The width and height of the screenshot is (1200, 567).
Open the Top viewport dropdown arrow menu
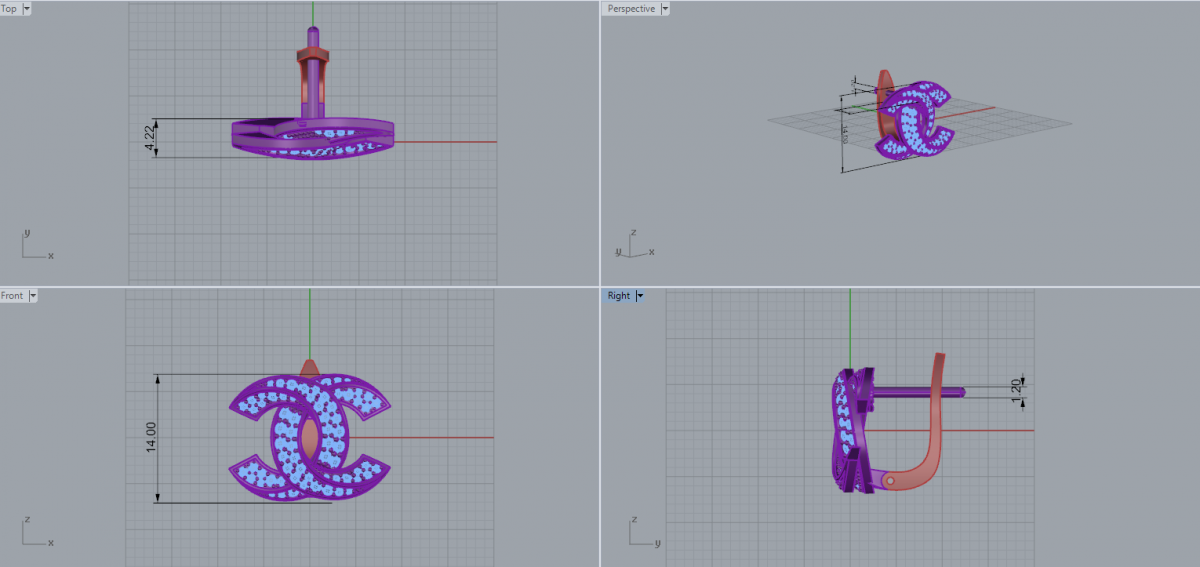[x=26, y=8]
